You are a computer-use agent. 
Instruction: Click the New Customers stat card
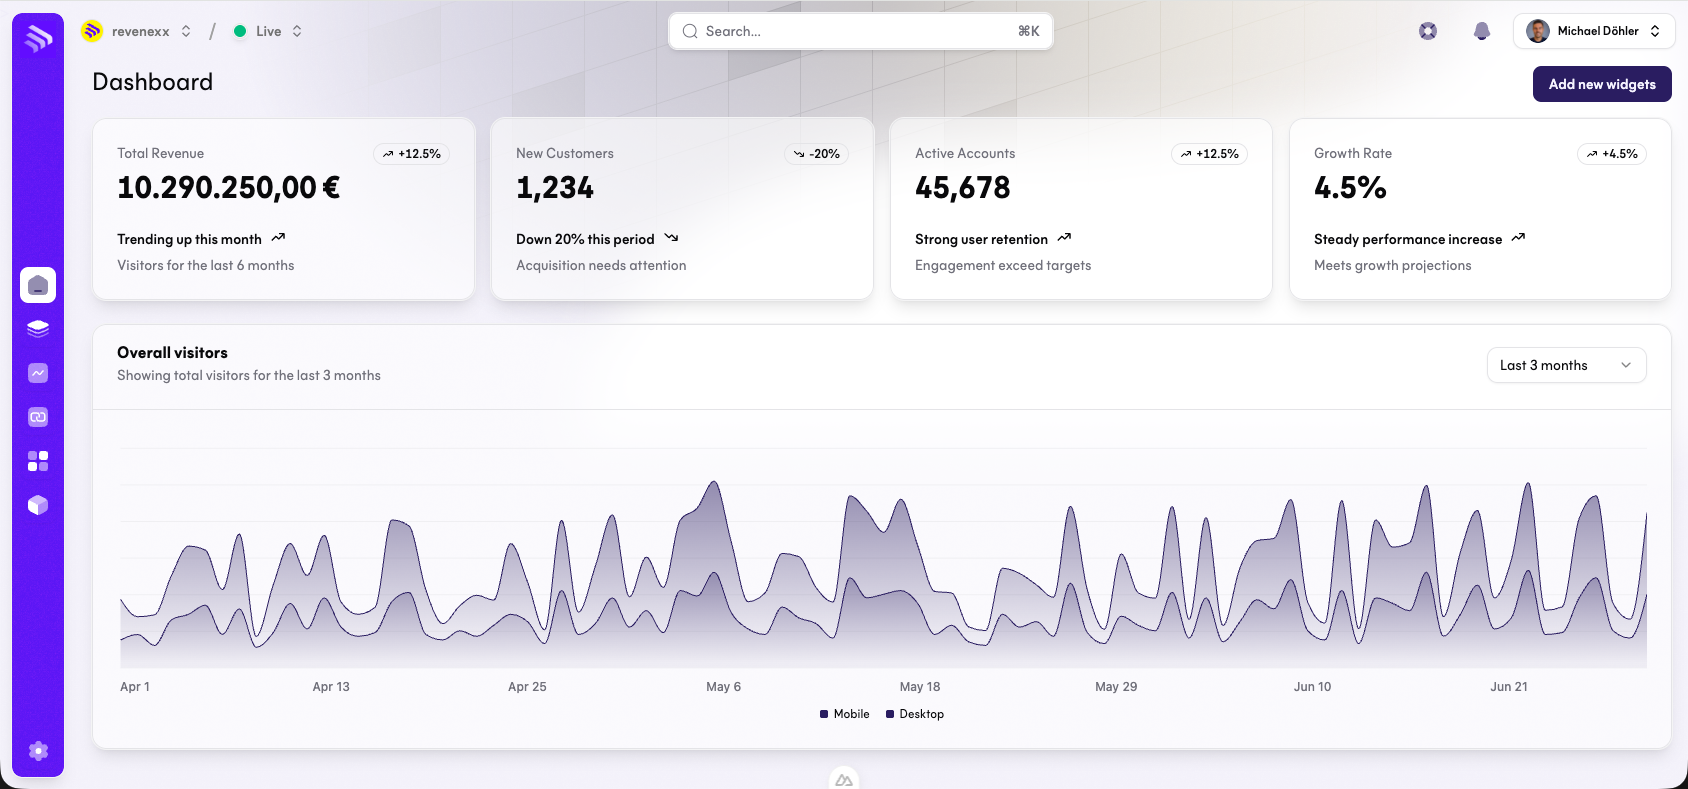[x=682, y=209]
